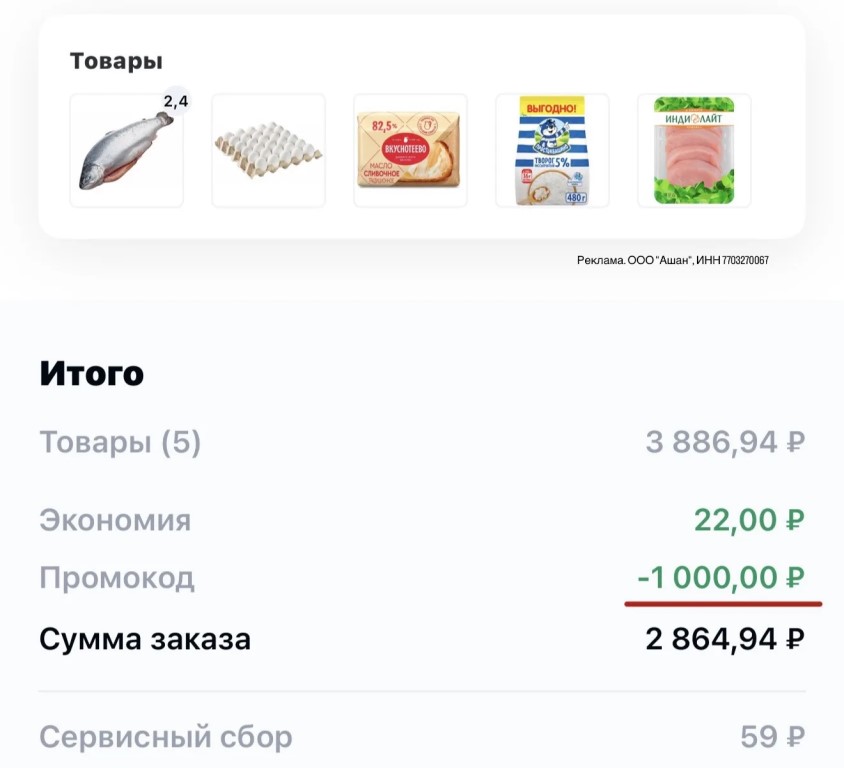Click the 2 864,94 ₽ order sum

coord(725,639)
